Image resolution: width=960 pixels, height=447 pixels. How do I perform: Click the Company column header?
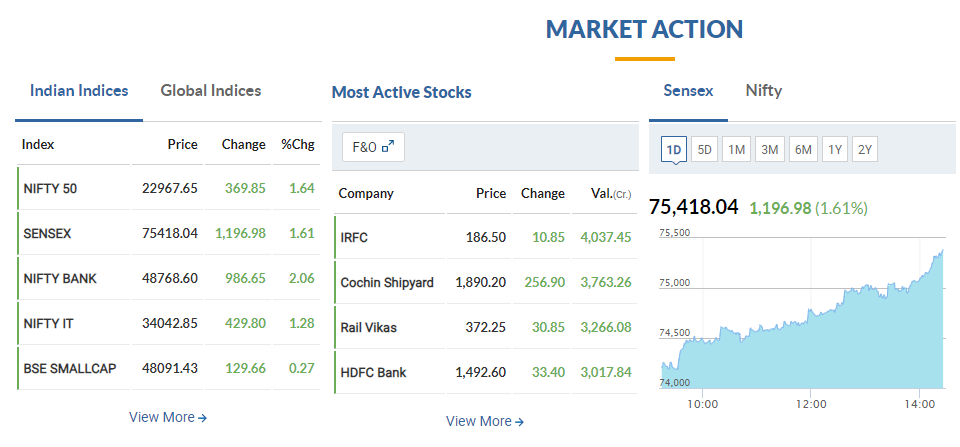(366, 193)
